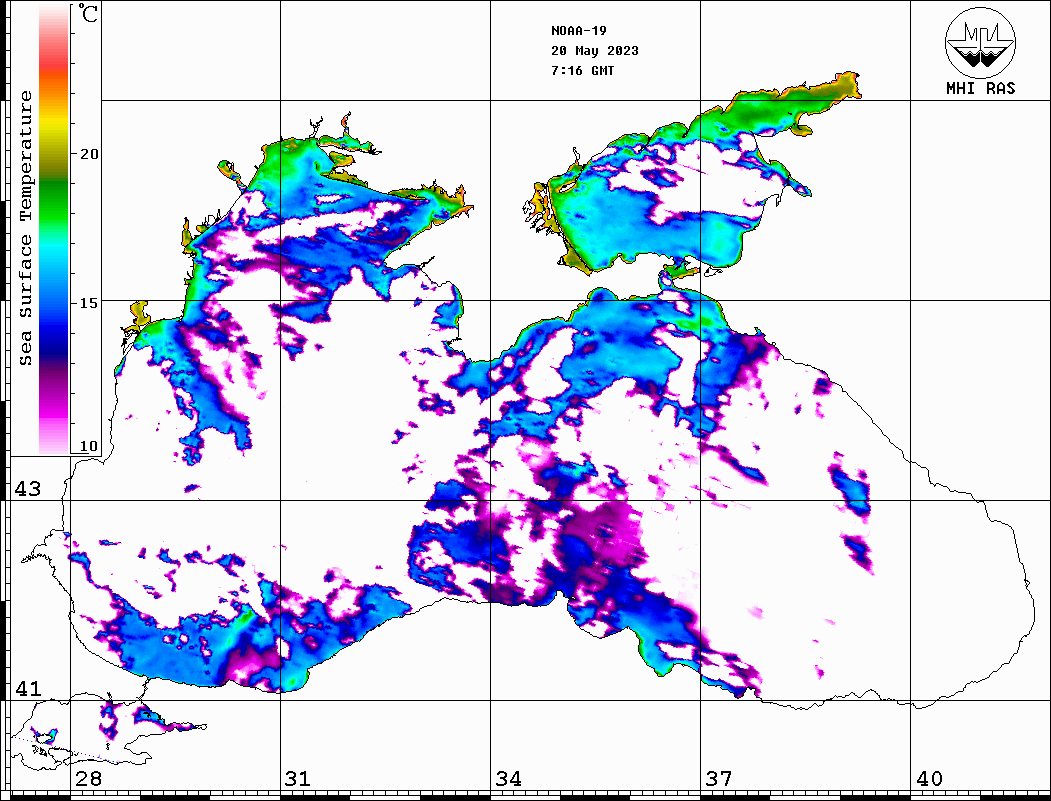Click longitude label 40
Image resolution: width=1051 pixels, height=801 pixels.
coord(929,779)
